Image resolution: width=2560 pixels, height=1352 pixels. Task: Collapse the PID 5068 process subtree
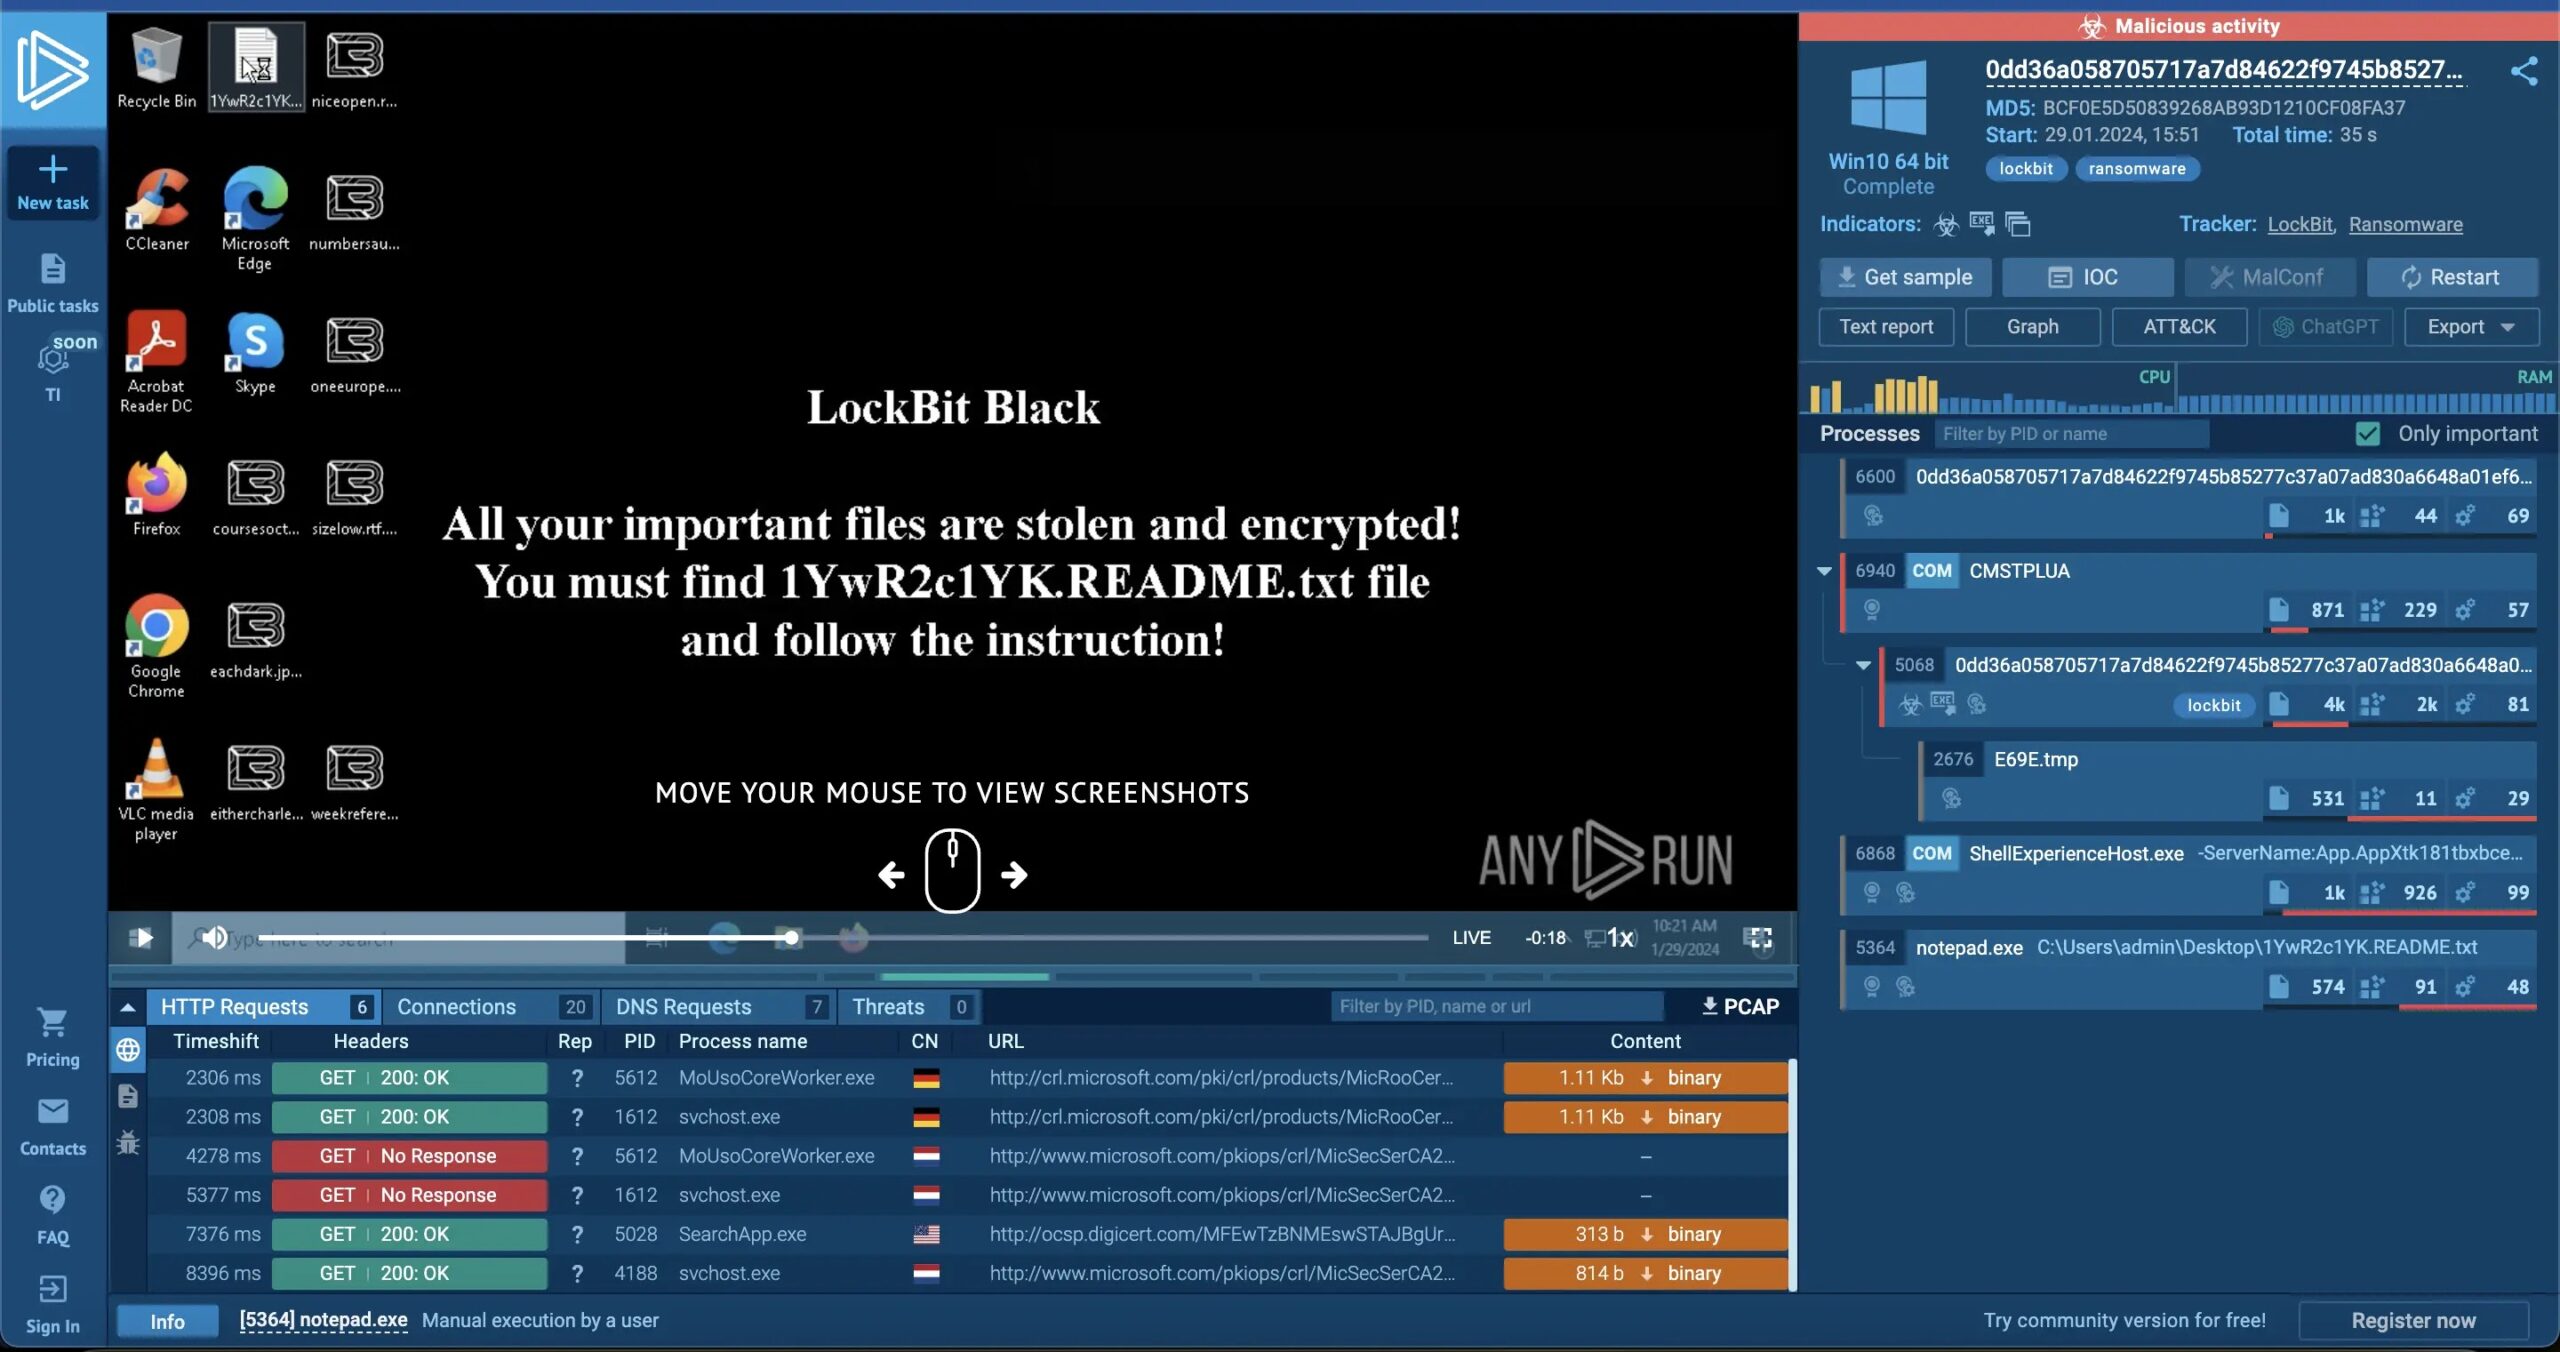point(1863,665)
